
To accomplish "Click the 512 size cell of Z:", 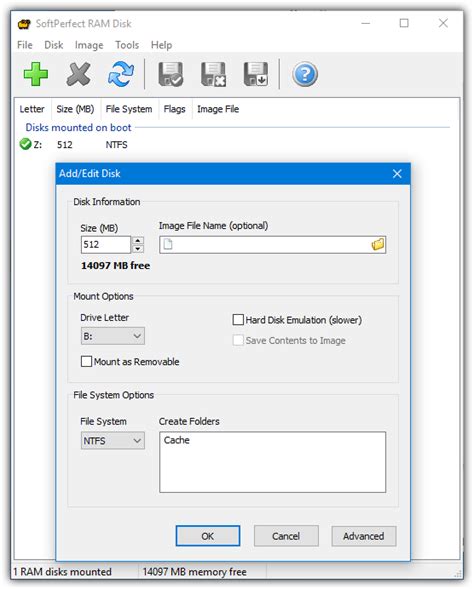I will tap(65, 145).
